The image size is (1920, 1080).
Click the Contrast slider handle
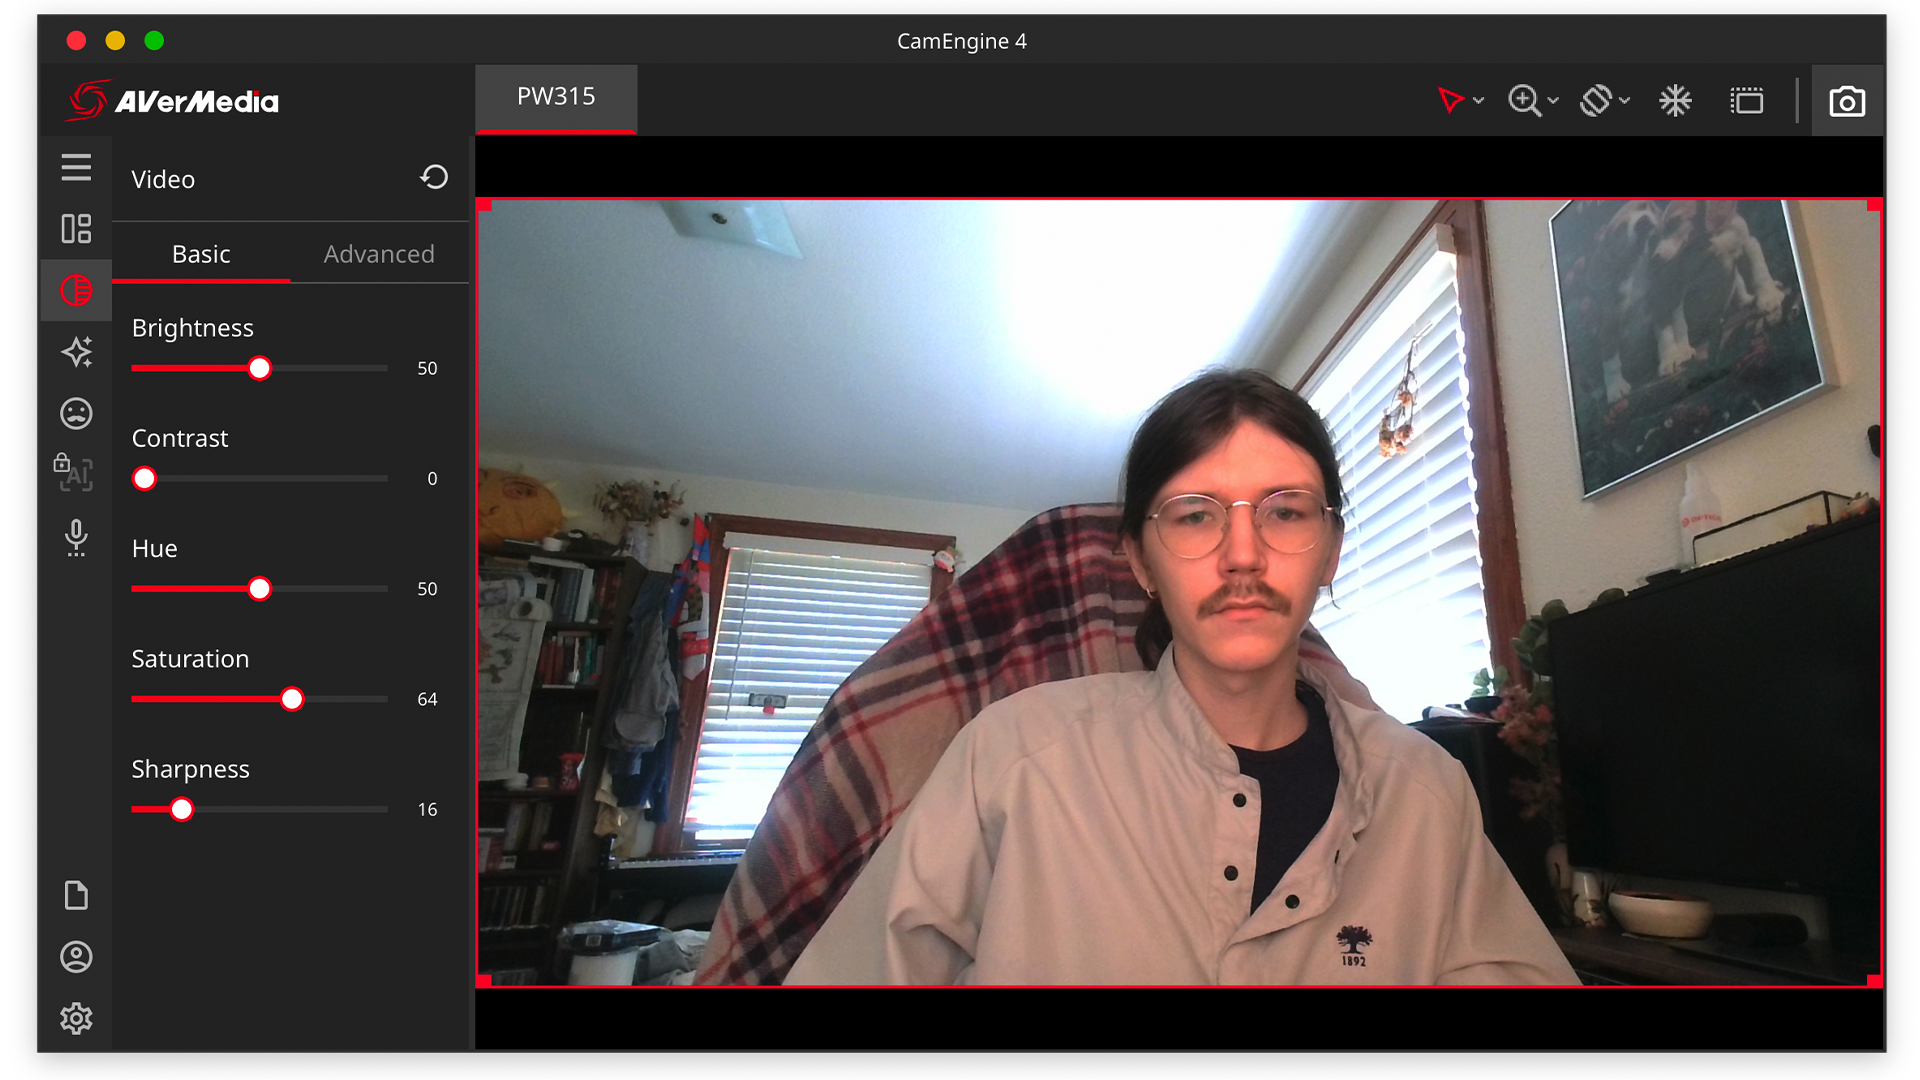[144, 479]
